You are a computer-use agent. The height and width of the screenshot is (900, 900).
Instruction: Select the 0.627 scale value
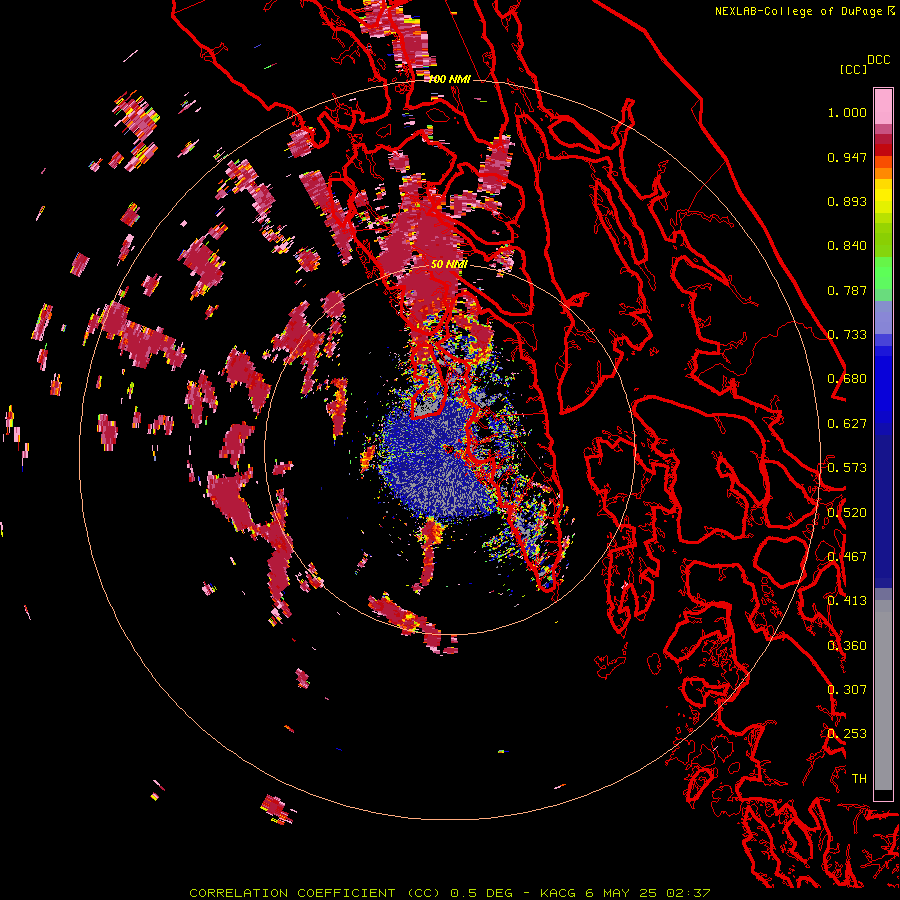[847, 424]
